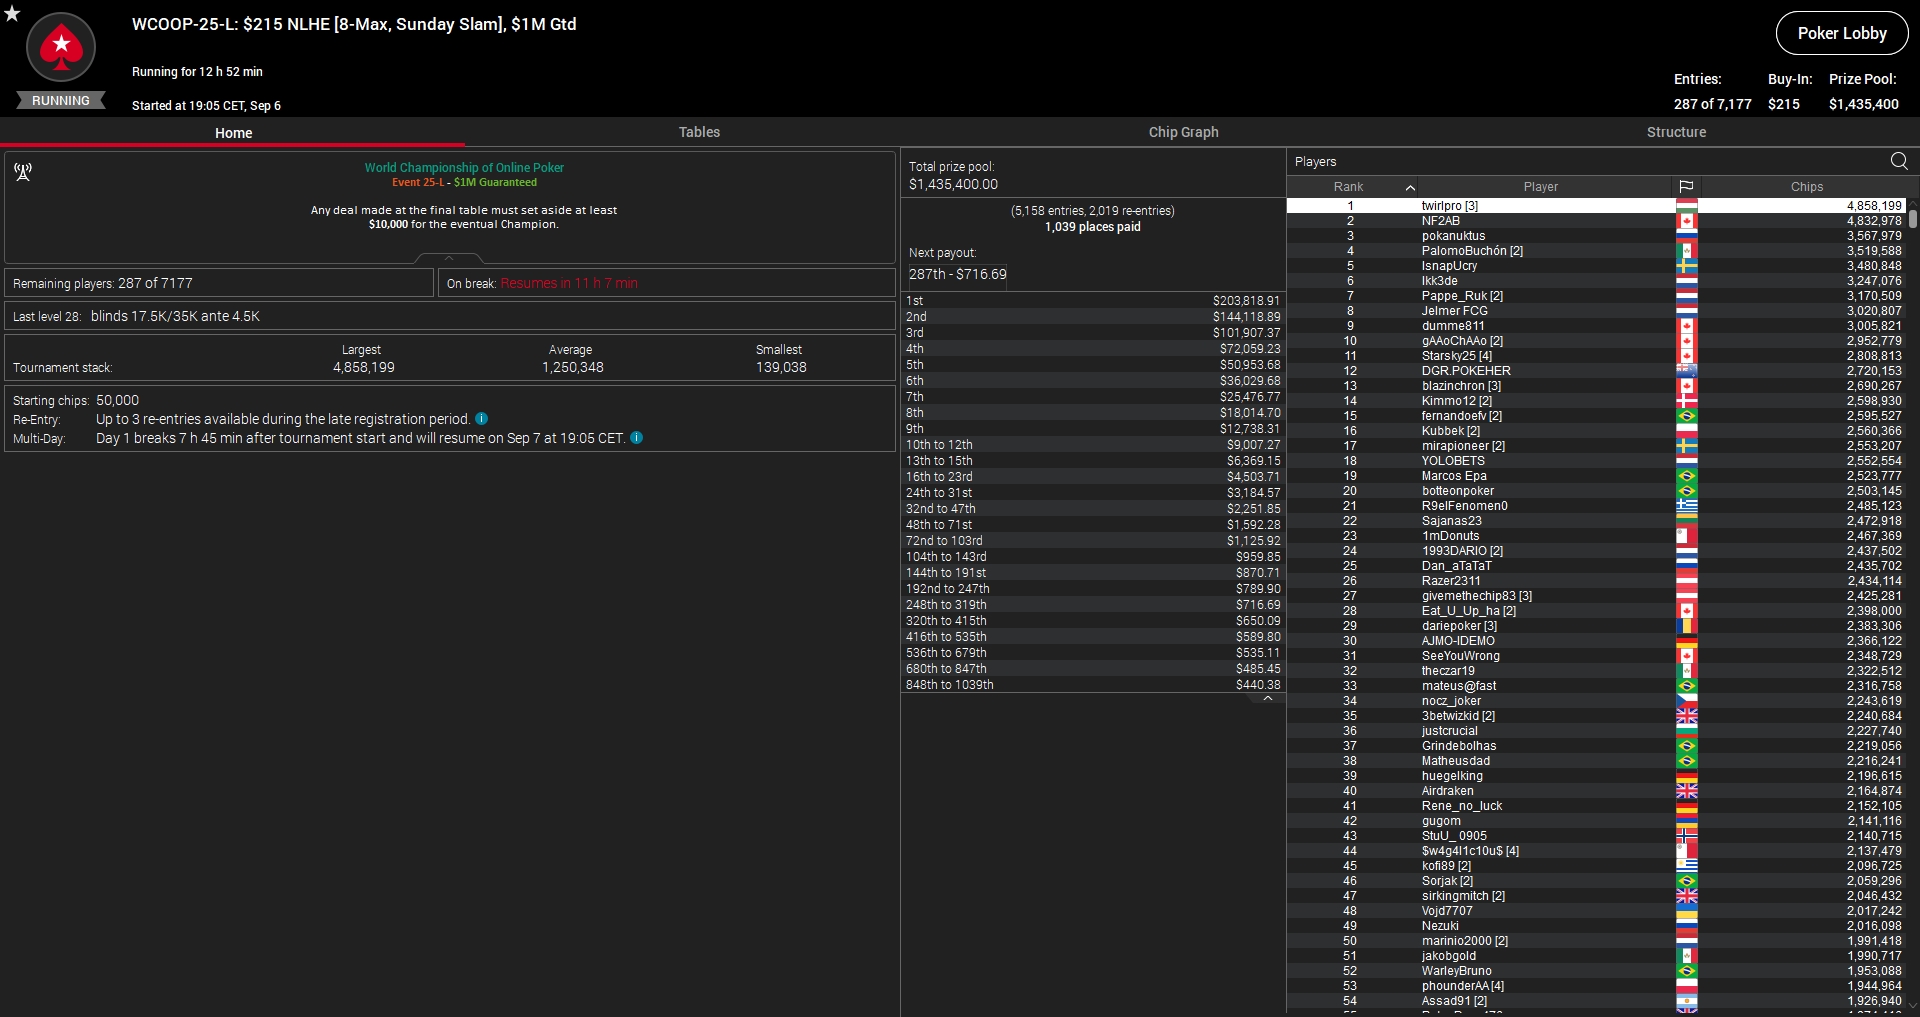This screenshot has height=1017, width=1920.
Task: Sort by Chips column header
Action: click(1806, 187)
